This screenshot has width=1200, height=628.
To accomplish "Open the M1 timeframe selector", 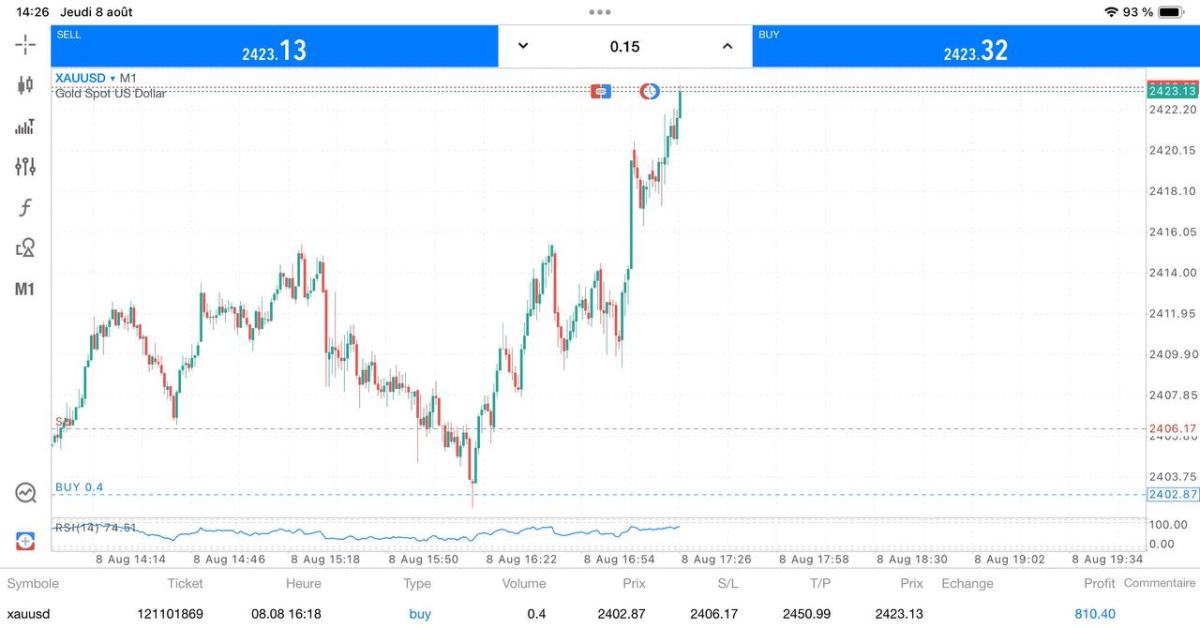I will tap(25, 289).
